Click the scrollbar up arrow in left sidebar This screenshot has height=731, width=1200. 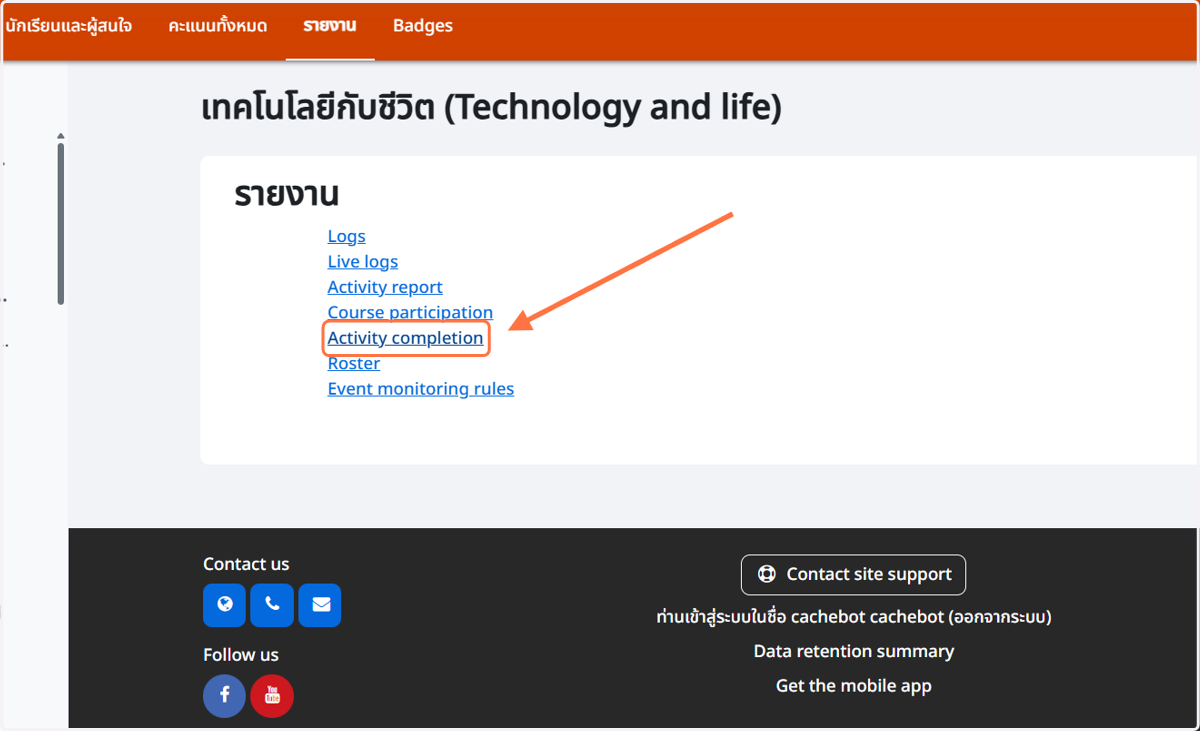(61, 136)
